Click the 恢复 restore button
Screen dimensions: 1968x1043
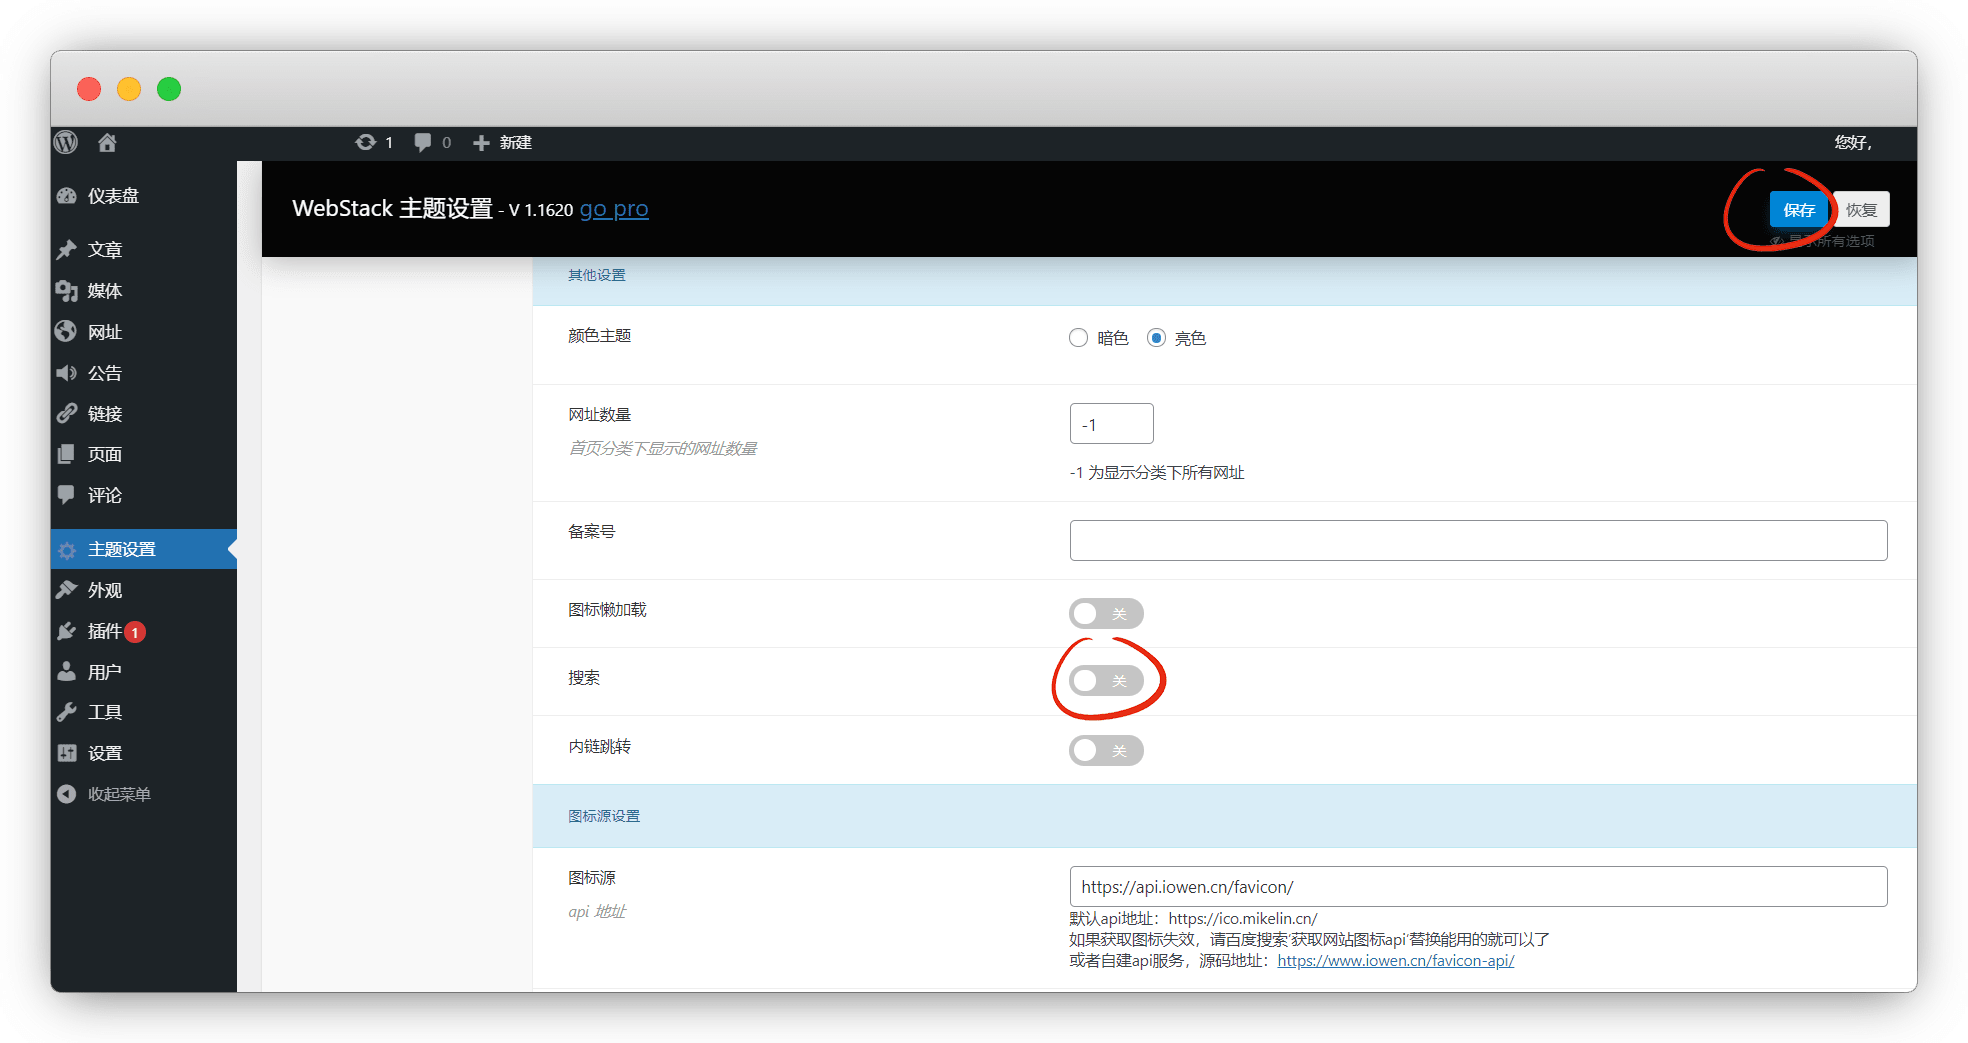click(1861, 210)
